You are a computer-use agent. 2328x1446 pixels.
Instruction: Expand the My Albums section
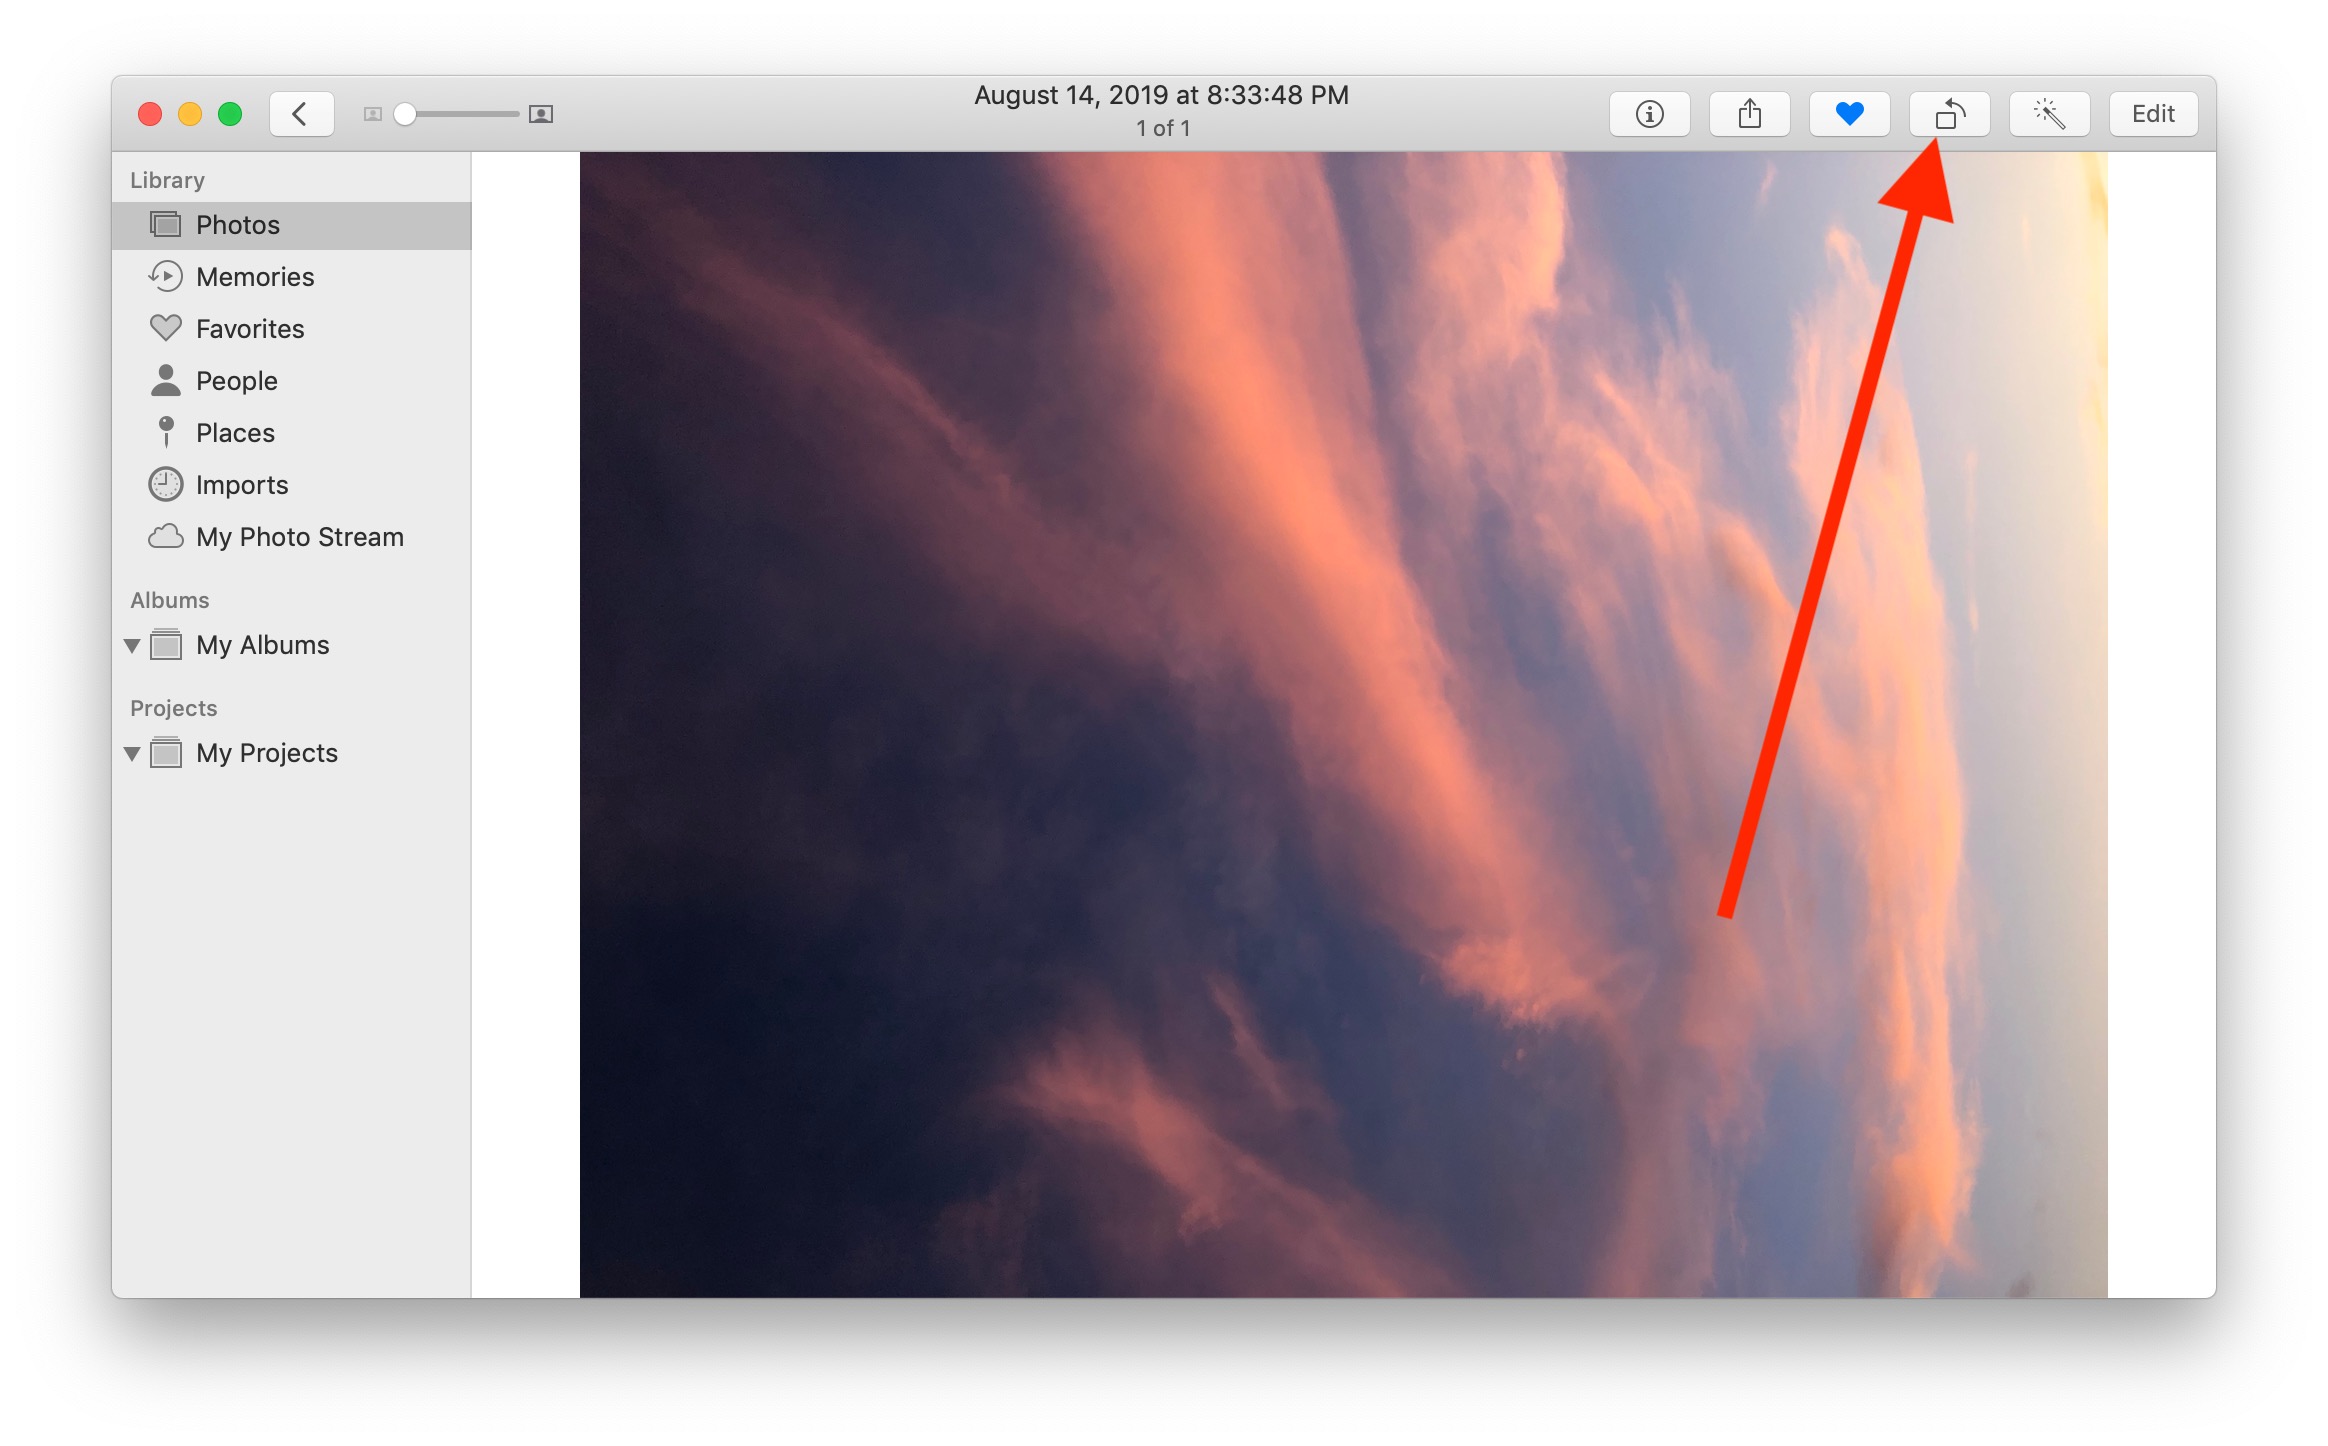click(x=138, y=643)
